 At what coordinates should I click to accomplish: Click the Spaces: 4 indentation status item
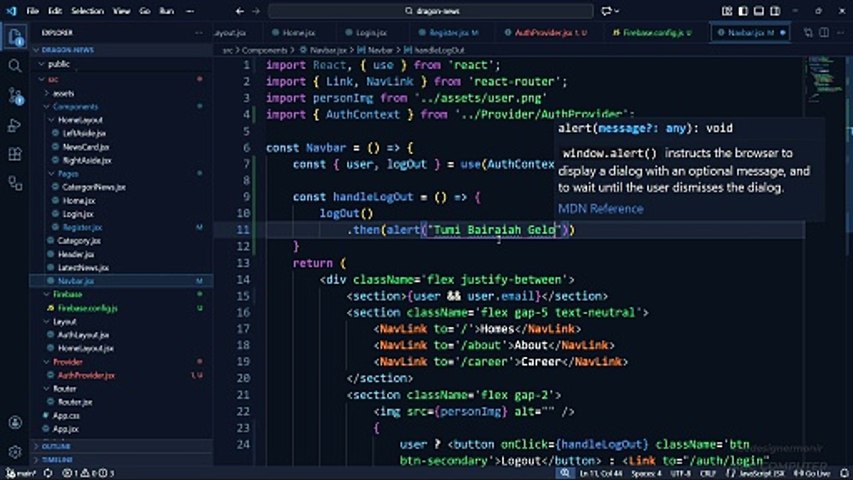(x=646, y=473)
